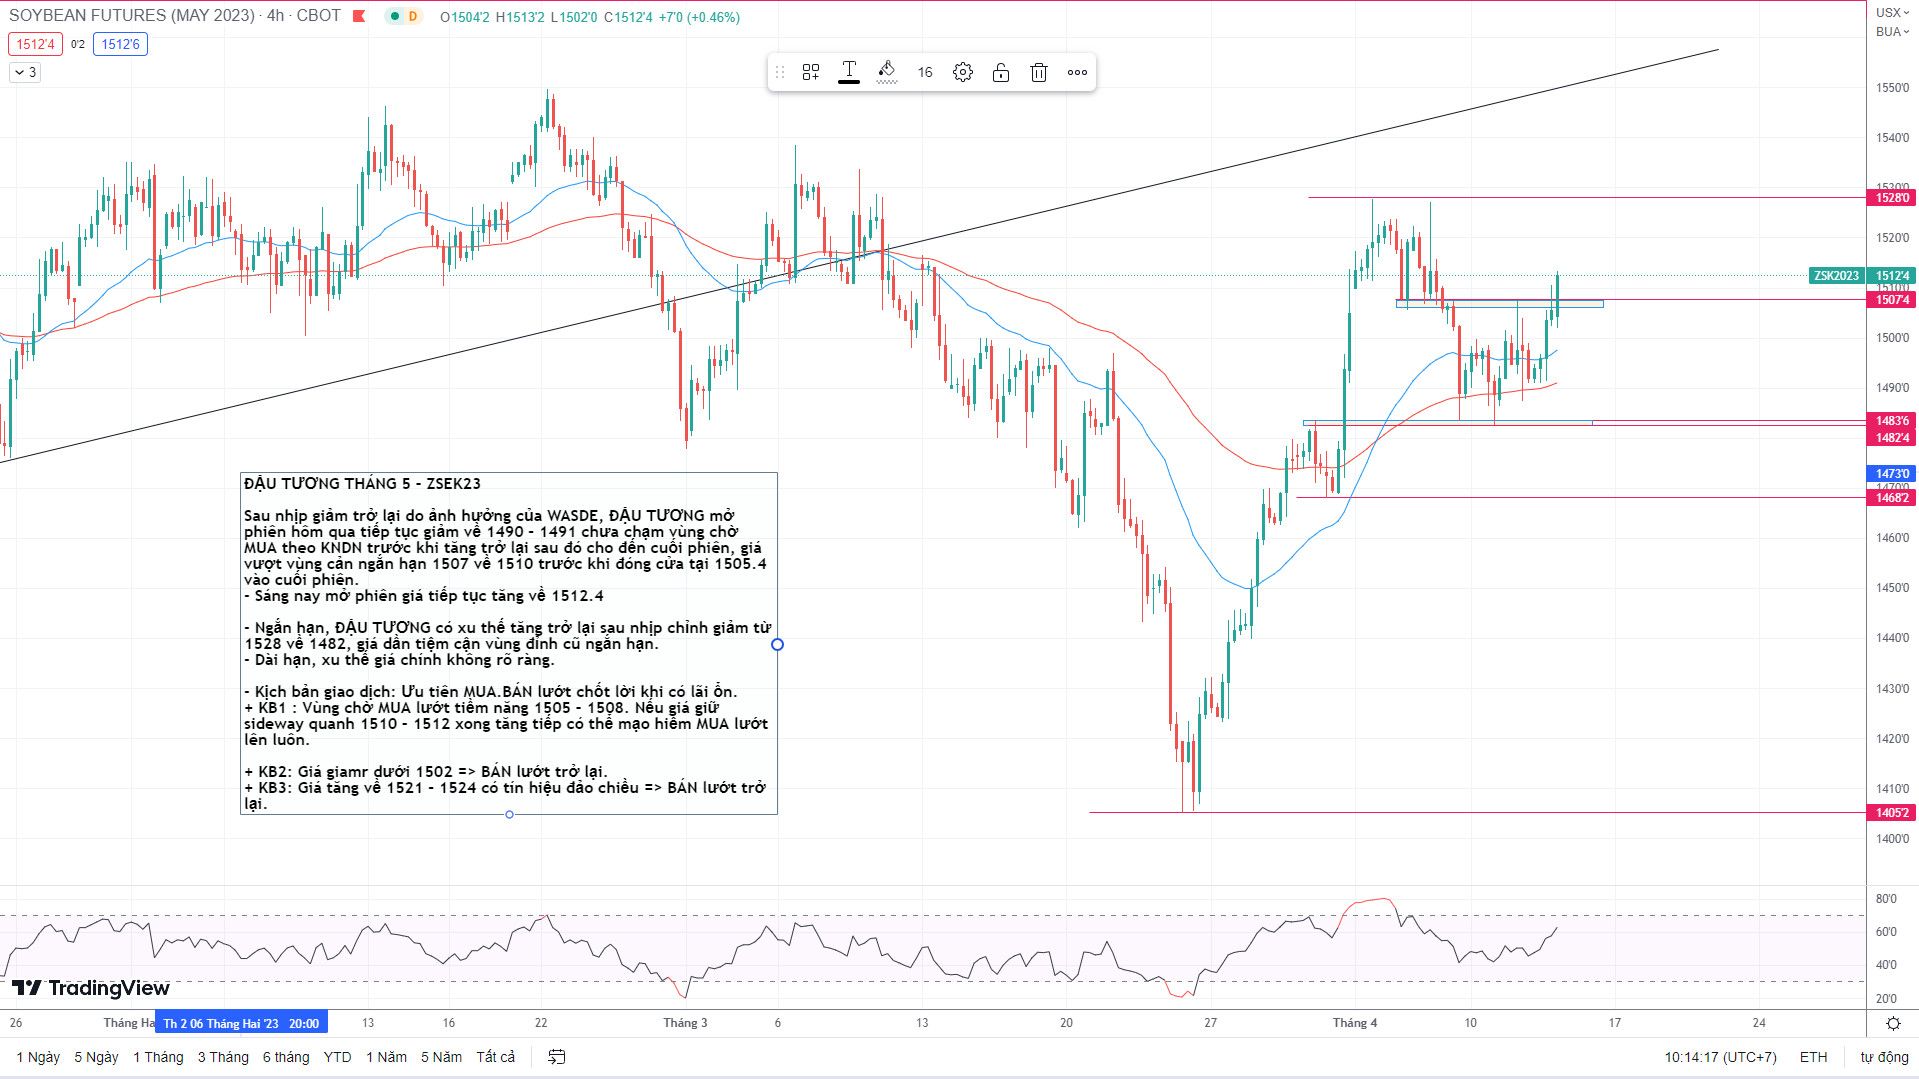This screenshot has width=1919, height=1079.
Task: Toggle the ETH extended hours session
Action: pos(1813,1057)
